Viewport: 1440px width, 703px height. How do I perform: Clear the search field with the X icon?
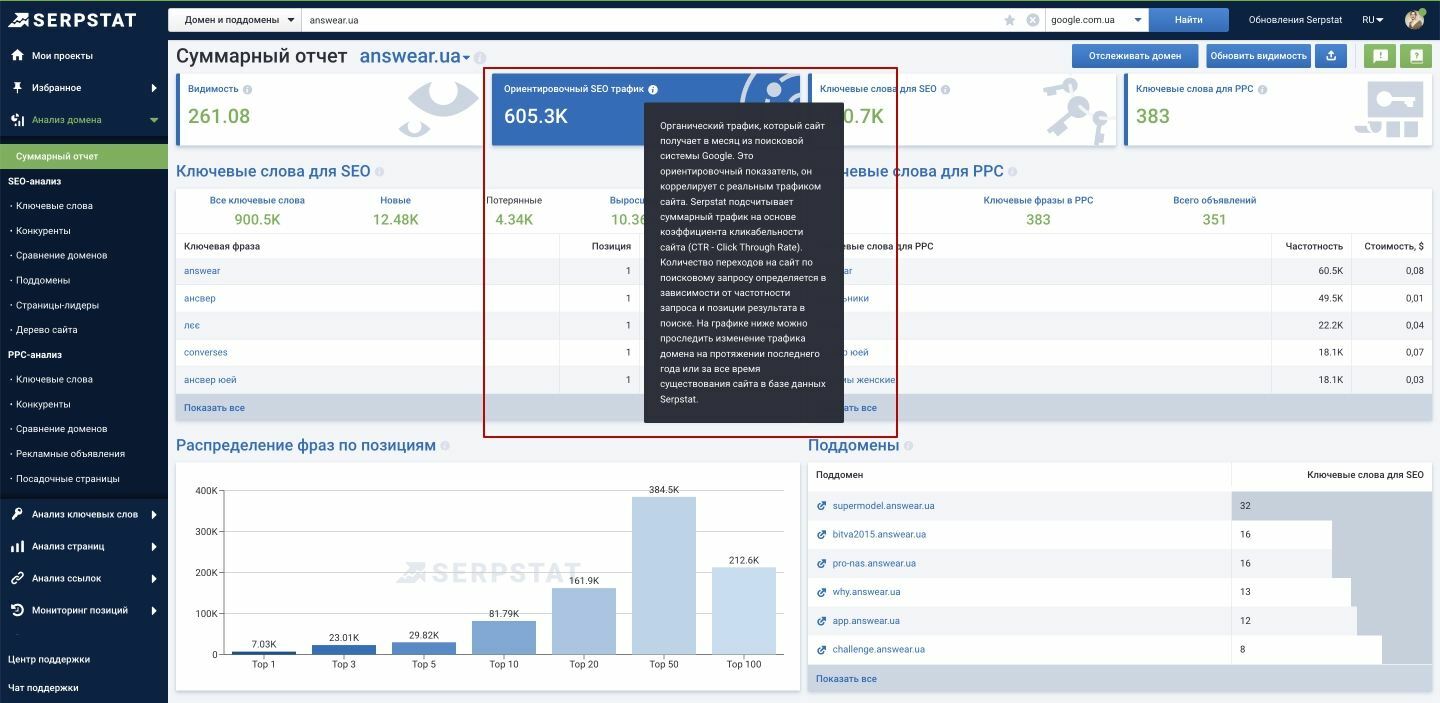1033,20
